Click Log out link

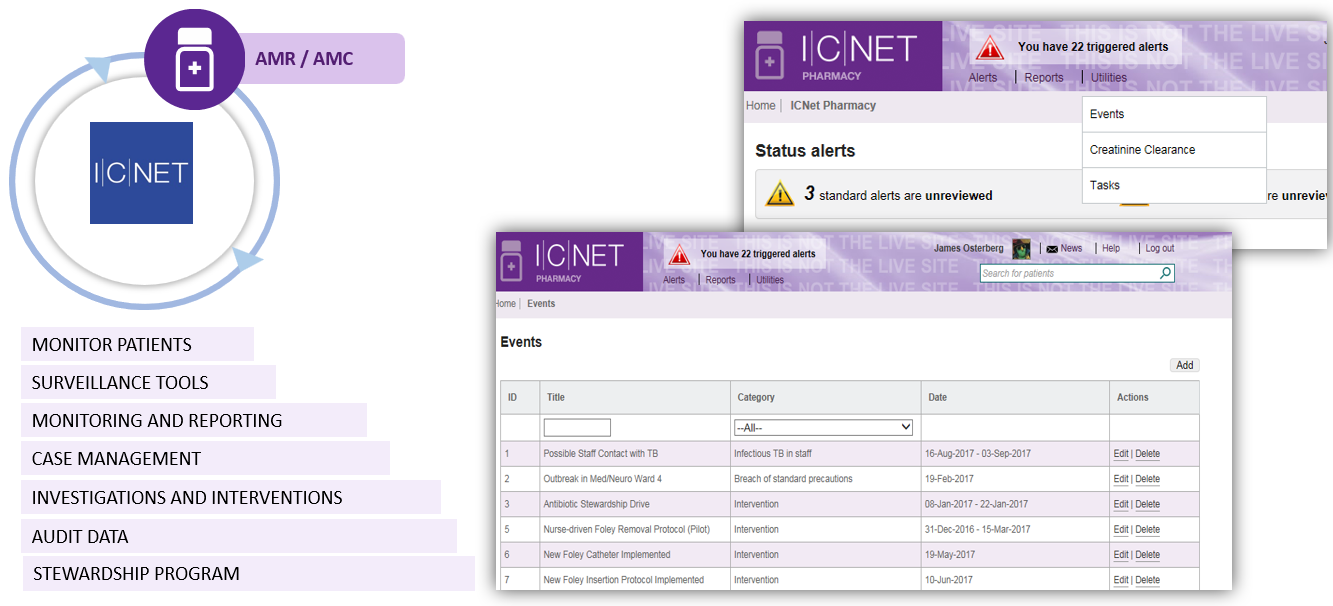pos(1160,249)
